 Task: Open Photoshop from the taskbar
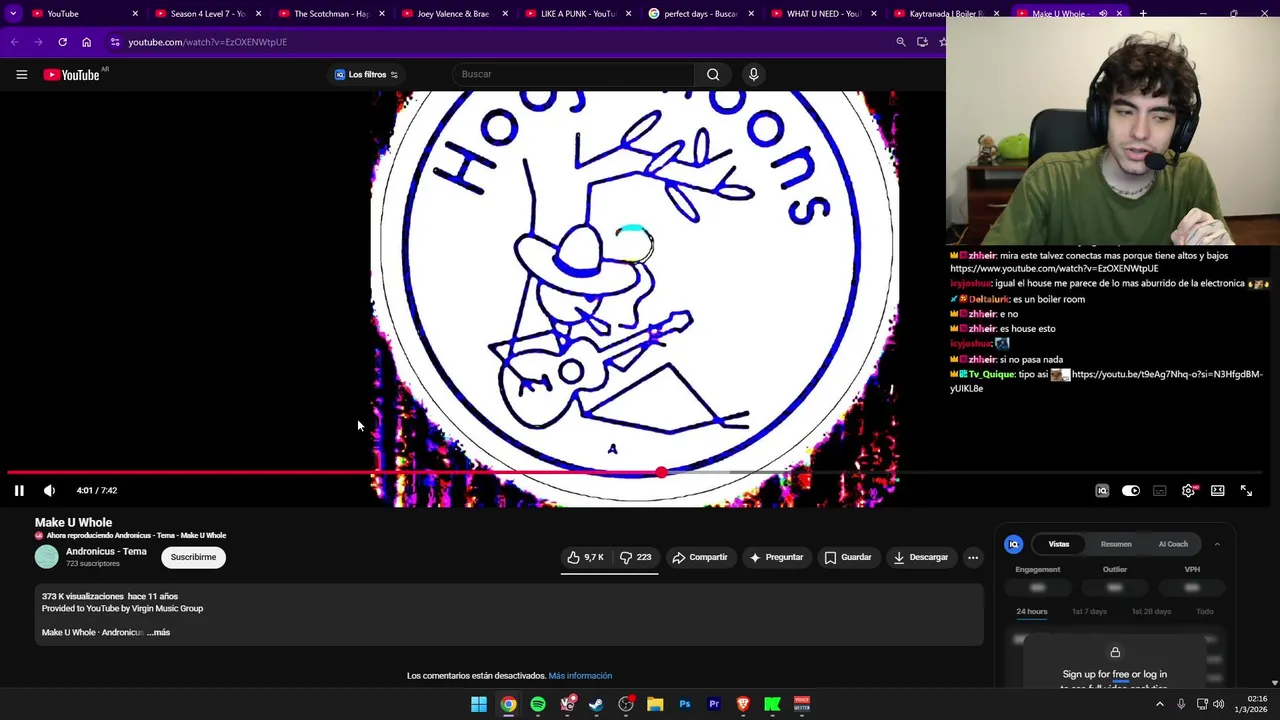tap(685, 704)
